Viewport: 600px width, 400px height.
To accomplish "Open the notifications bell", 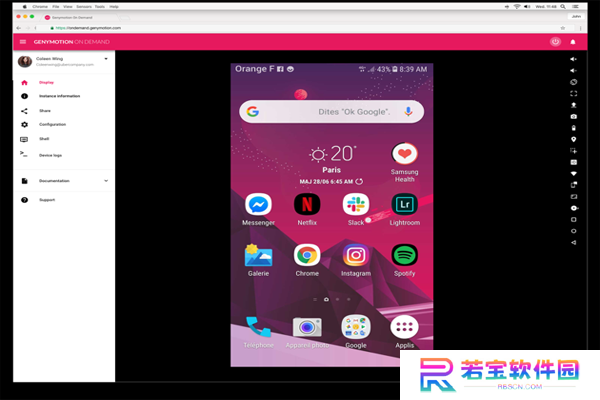I will 573,42.
